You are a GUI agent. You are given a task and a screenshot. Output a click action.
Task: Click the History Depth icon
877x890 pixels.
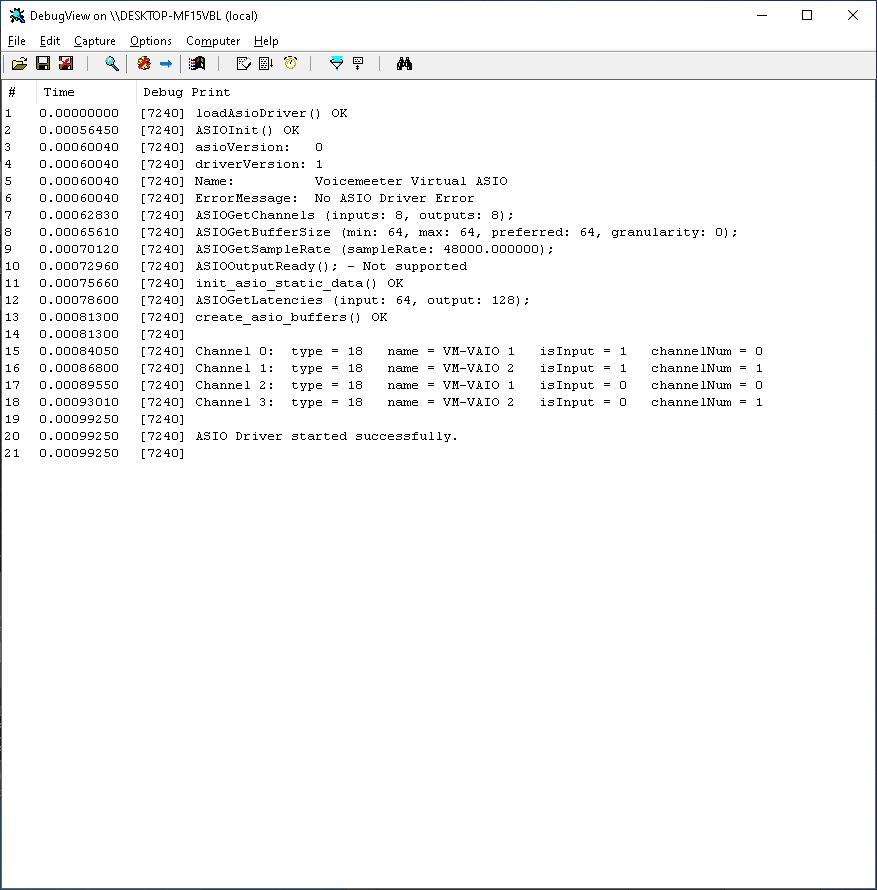[x=358, y=64]
